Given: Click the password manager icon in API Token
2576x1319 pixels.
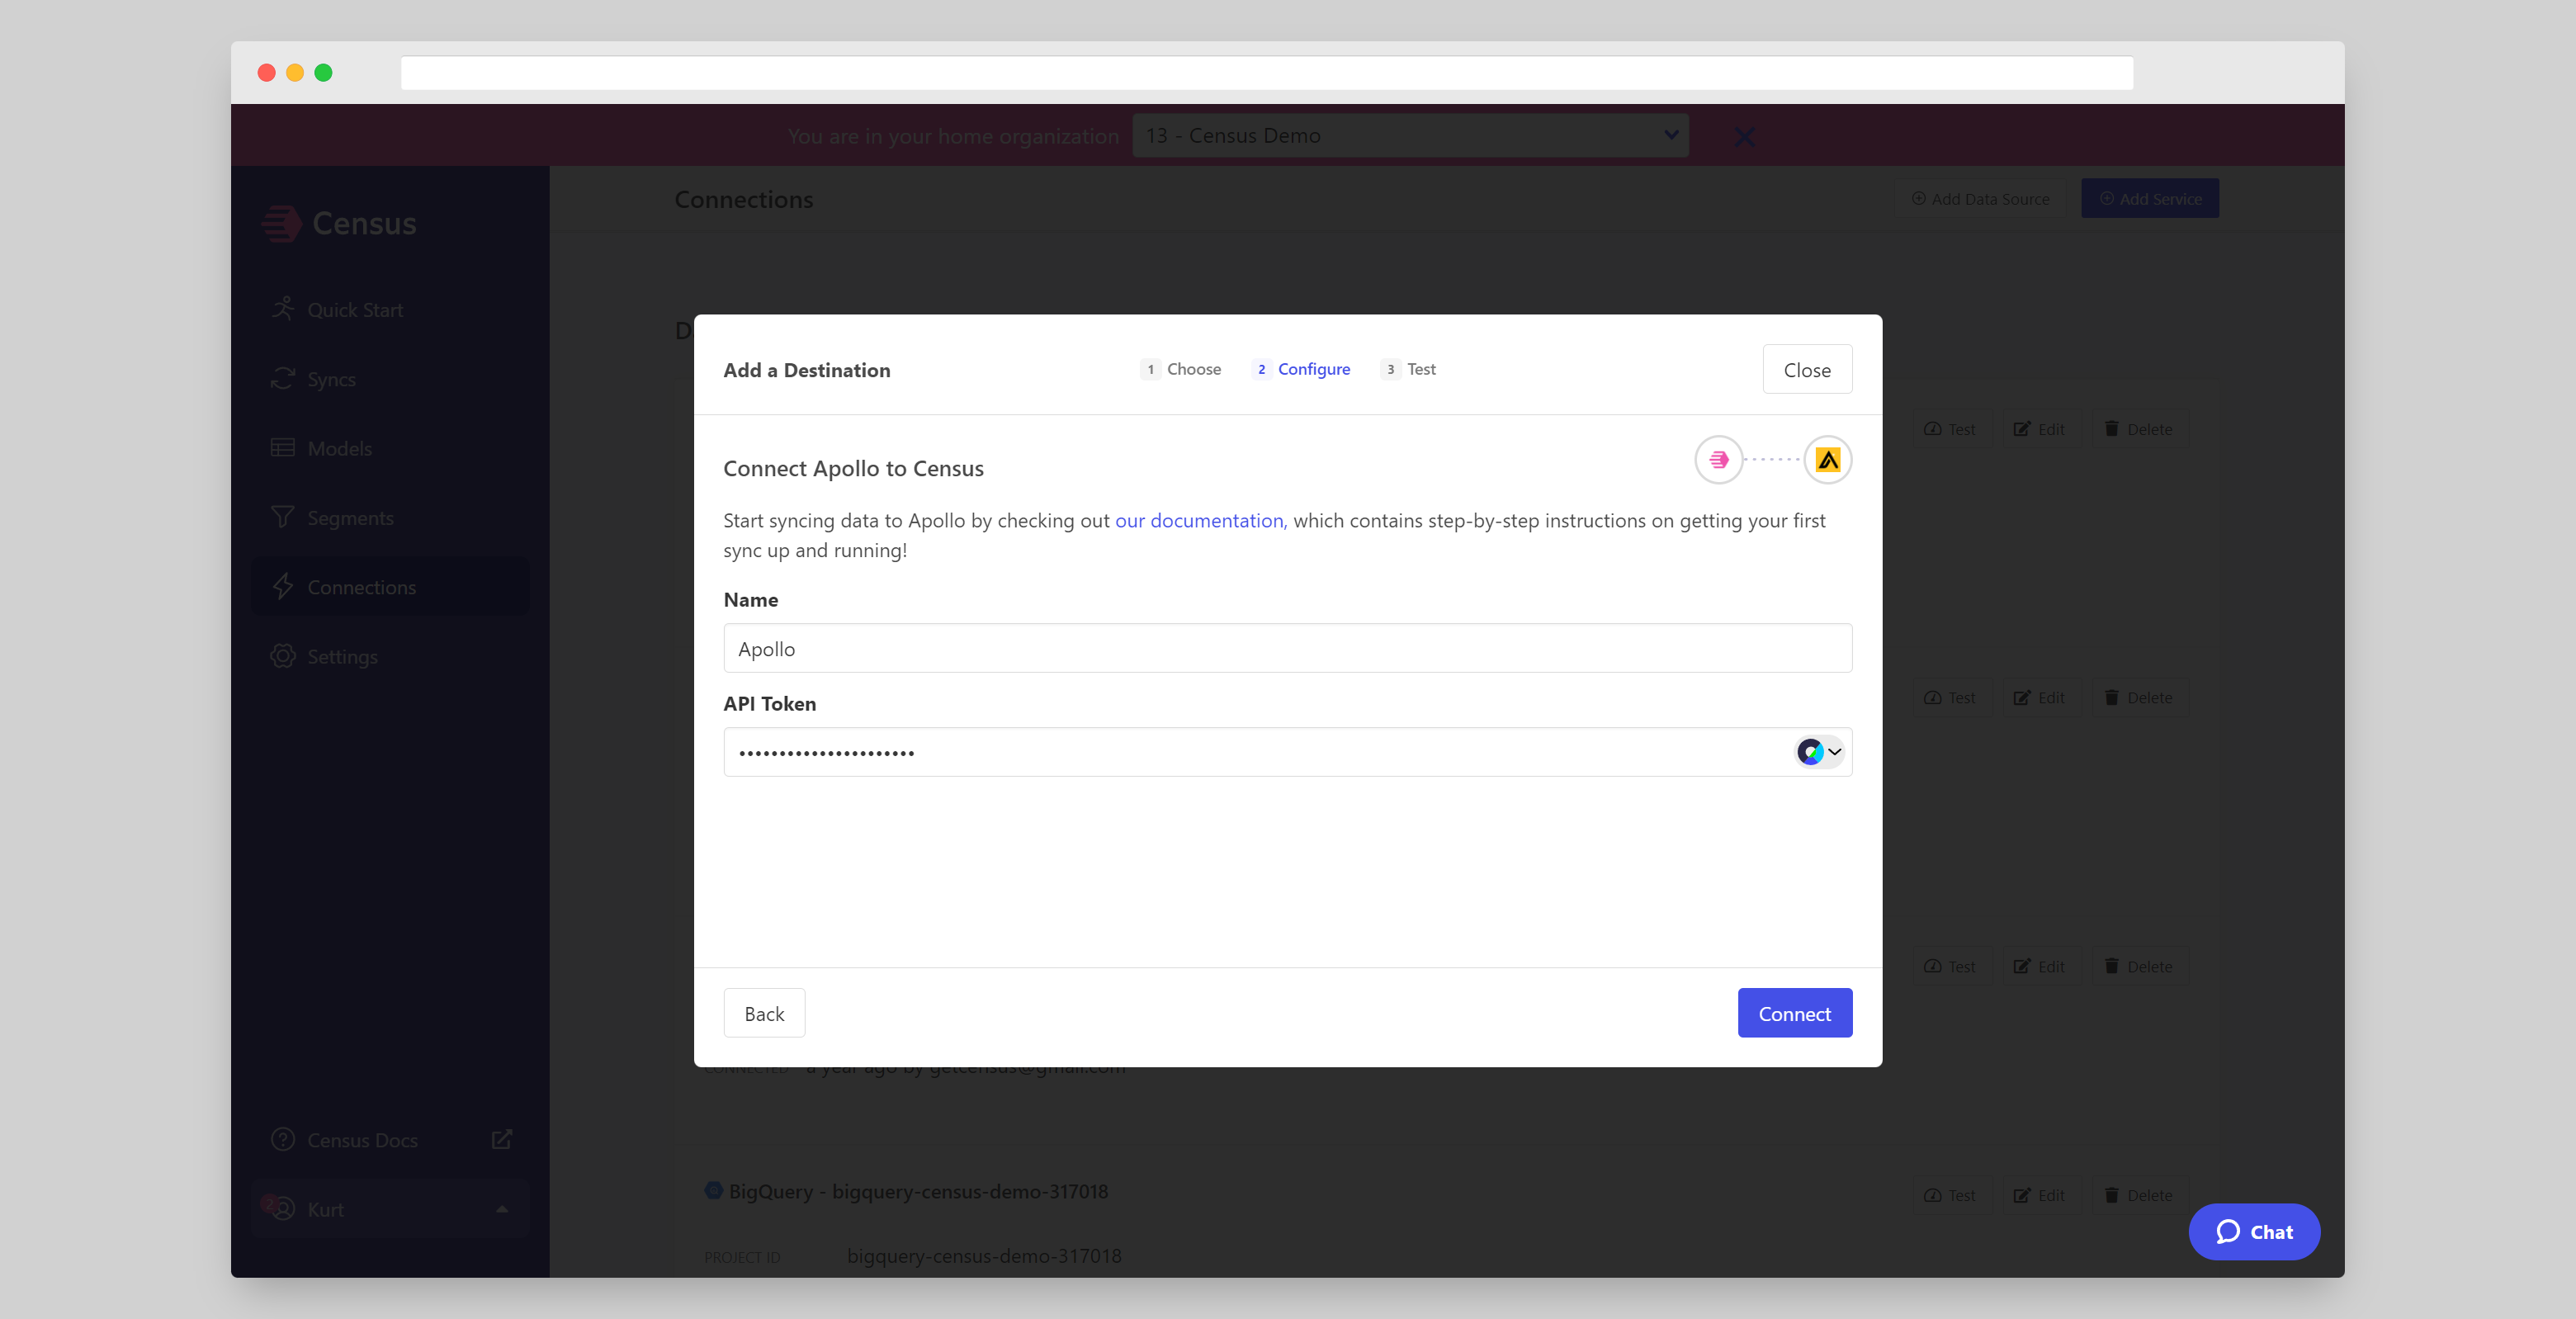Looking at the screenshot, I should (1809, 752).
